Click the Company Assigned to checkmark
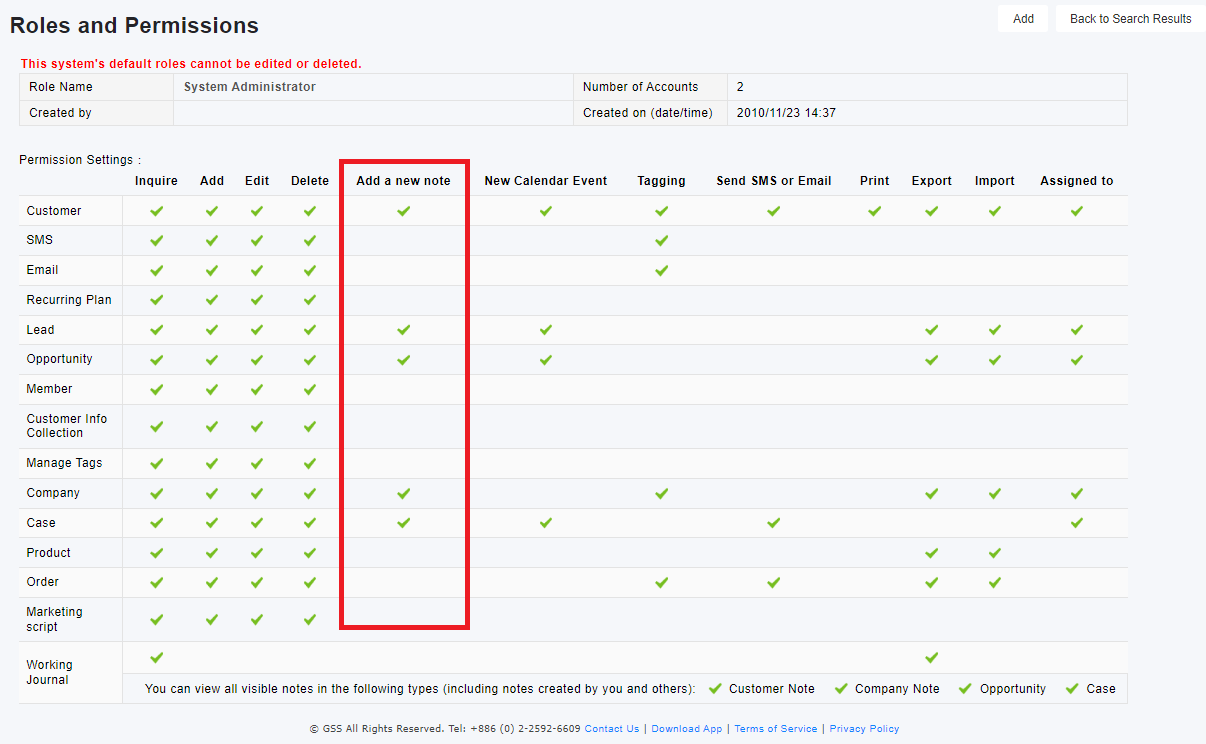Screen dimensions: 1206x744 pos(1076,493)
